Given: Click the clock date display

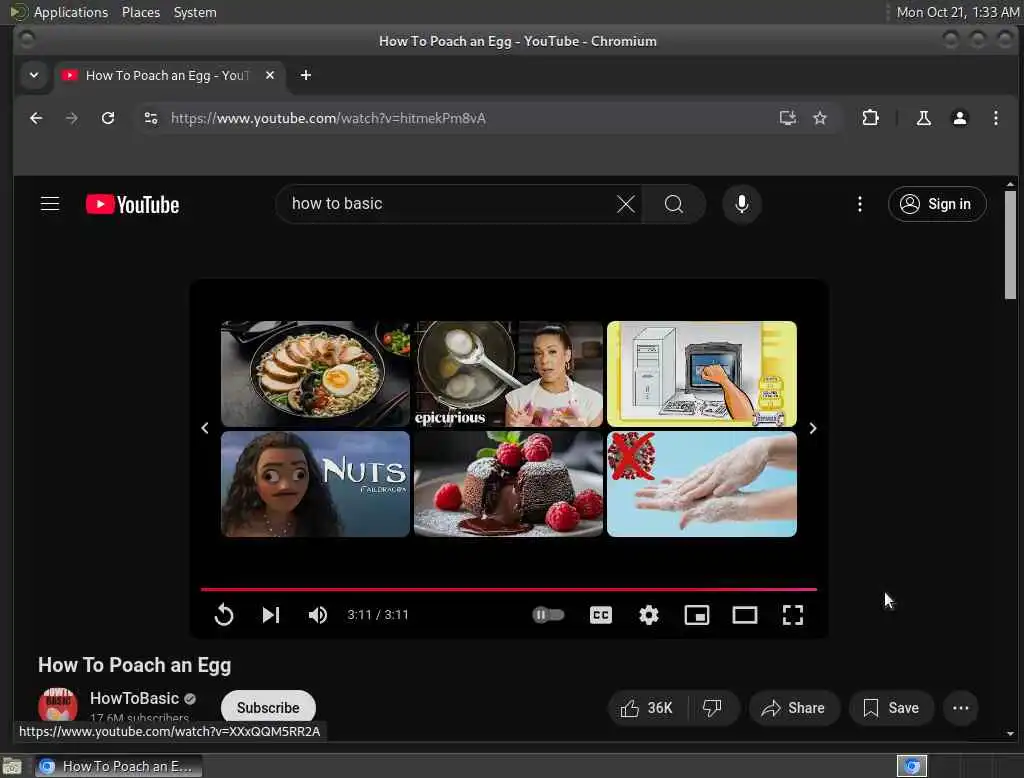Looking at the screenshot, I should 957,12.
